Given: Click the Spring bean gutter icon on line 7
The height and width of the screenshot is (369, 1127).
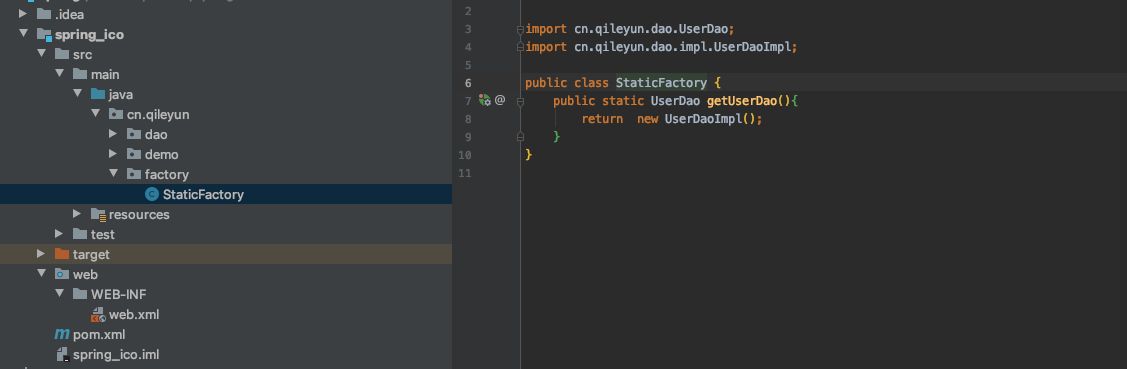Looking at the screenshot, I should pos(484,100).
